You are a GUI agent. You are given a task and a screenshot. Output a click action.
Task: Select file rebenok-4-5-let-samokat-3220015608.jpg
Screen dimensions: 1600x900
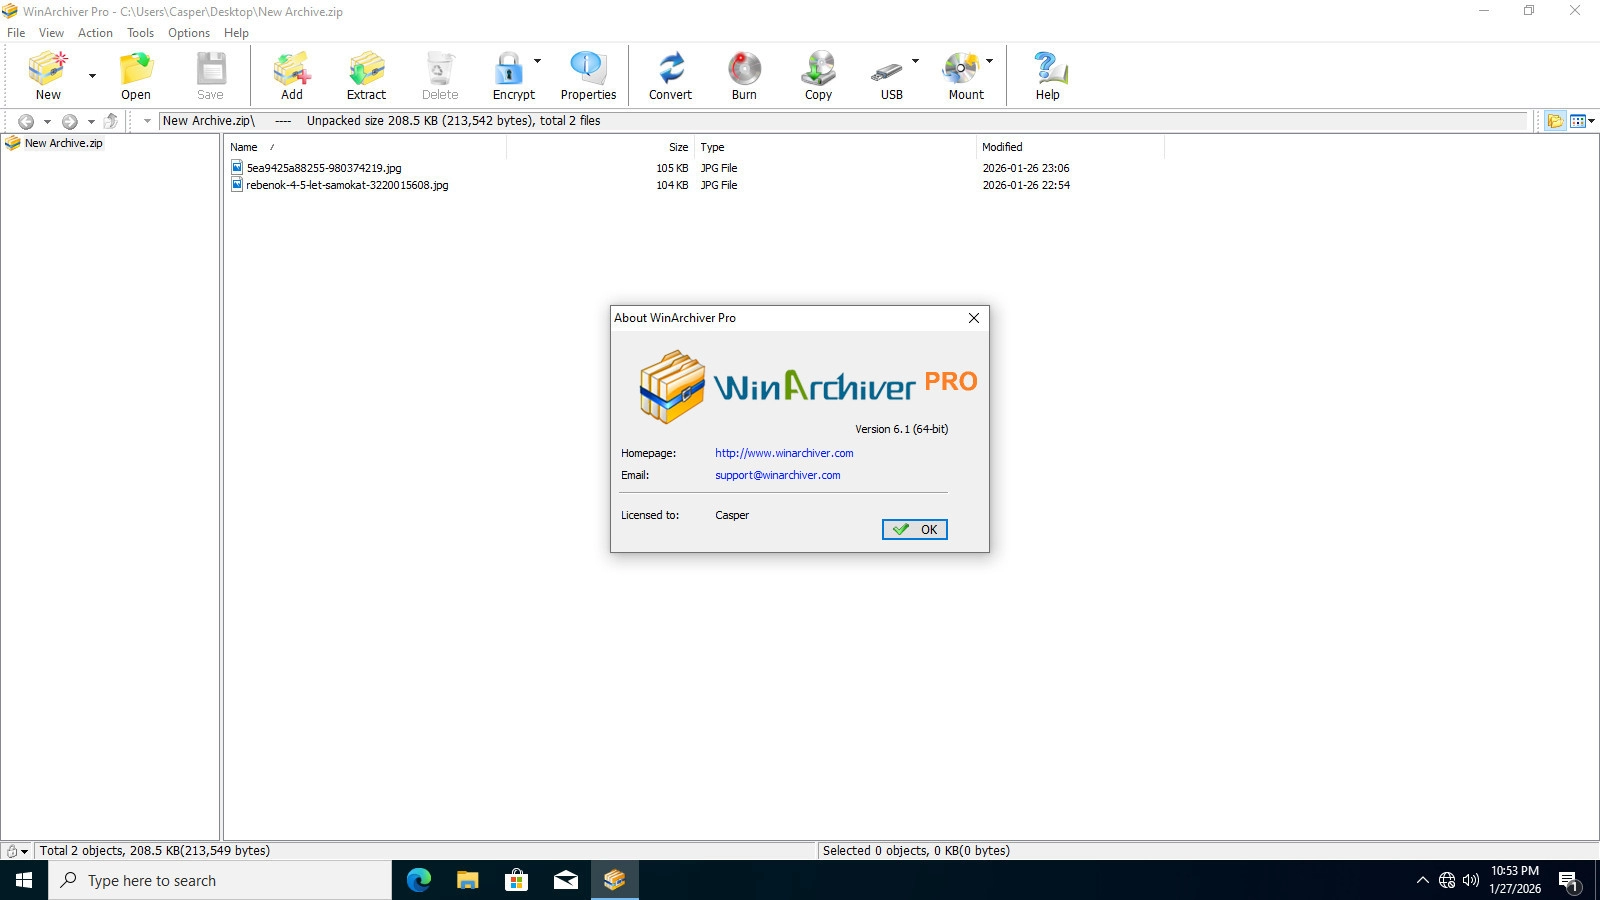347,185
